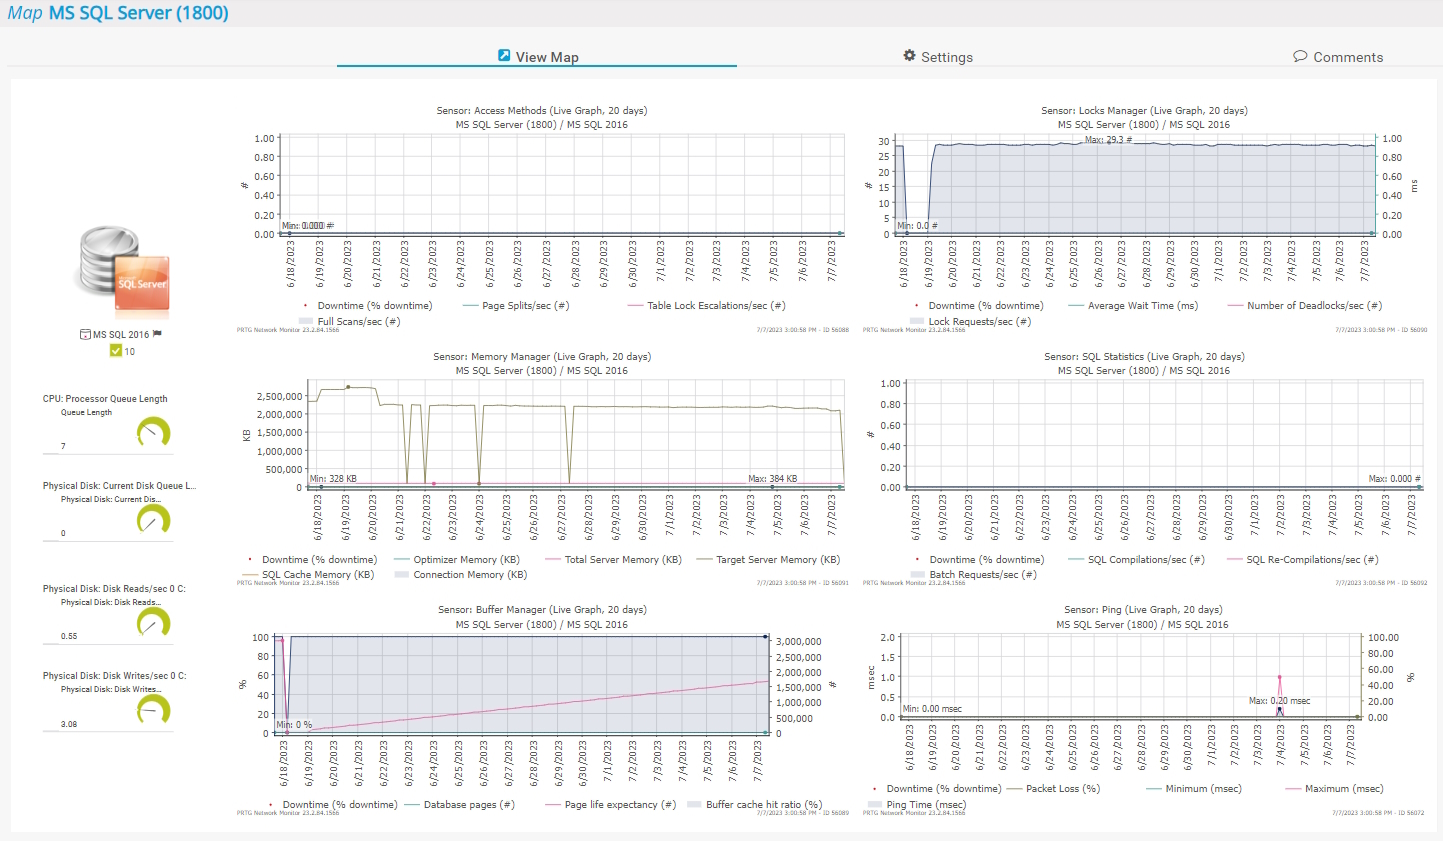This screenshot has width=1443, height=841.
Task: Open the SQL Statistics sensor graph
Action: click(1145, 468)
